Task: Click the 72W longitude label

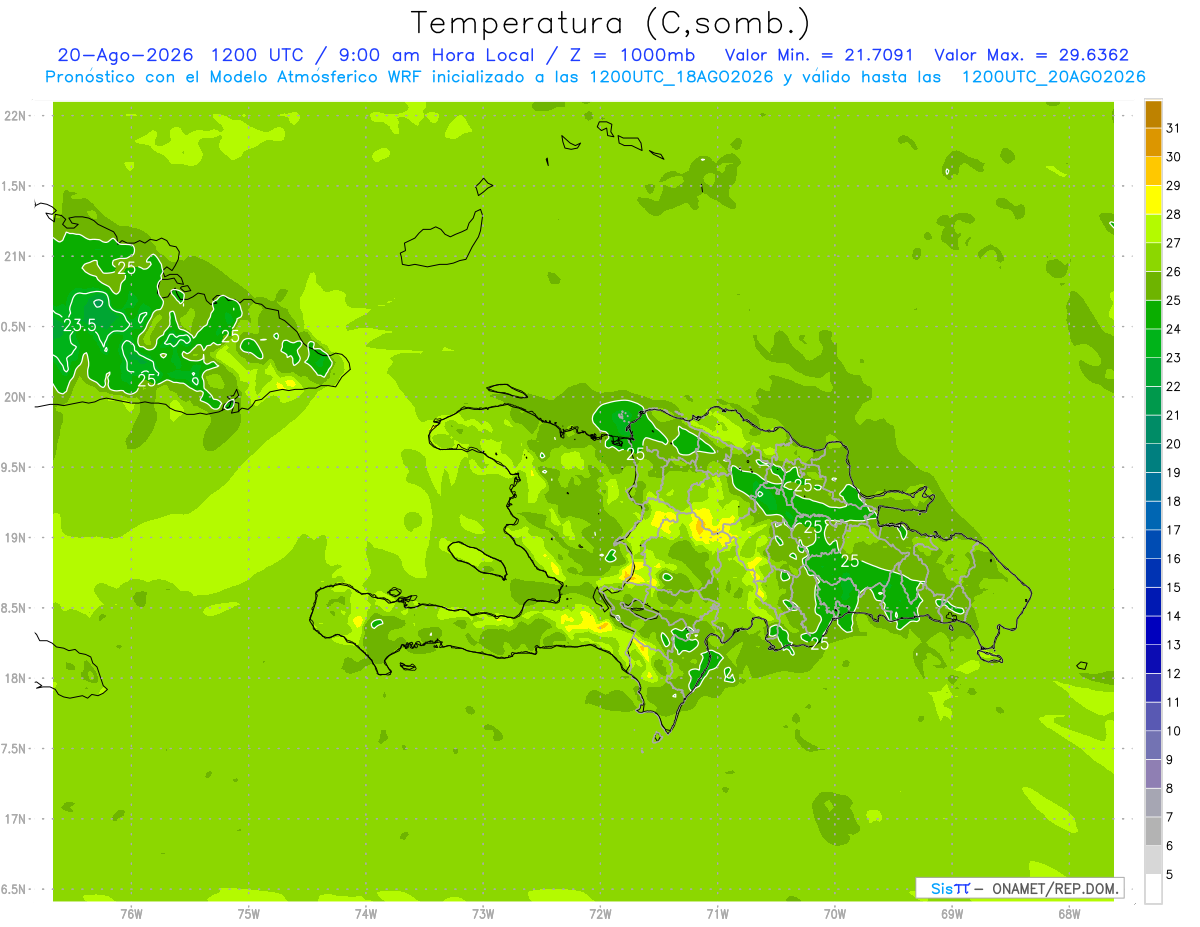Action: 600,913
